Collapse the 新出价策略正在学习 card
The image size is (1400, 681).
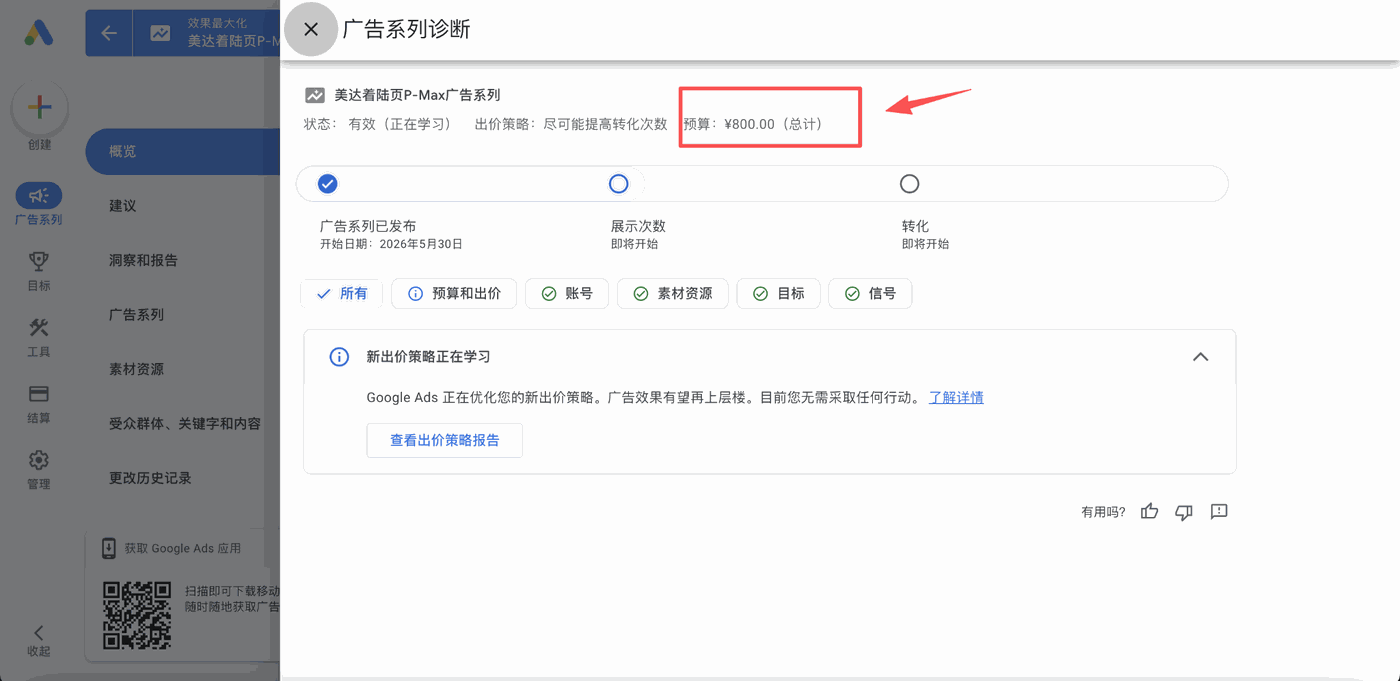[x=1201, y=357]
